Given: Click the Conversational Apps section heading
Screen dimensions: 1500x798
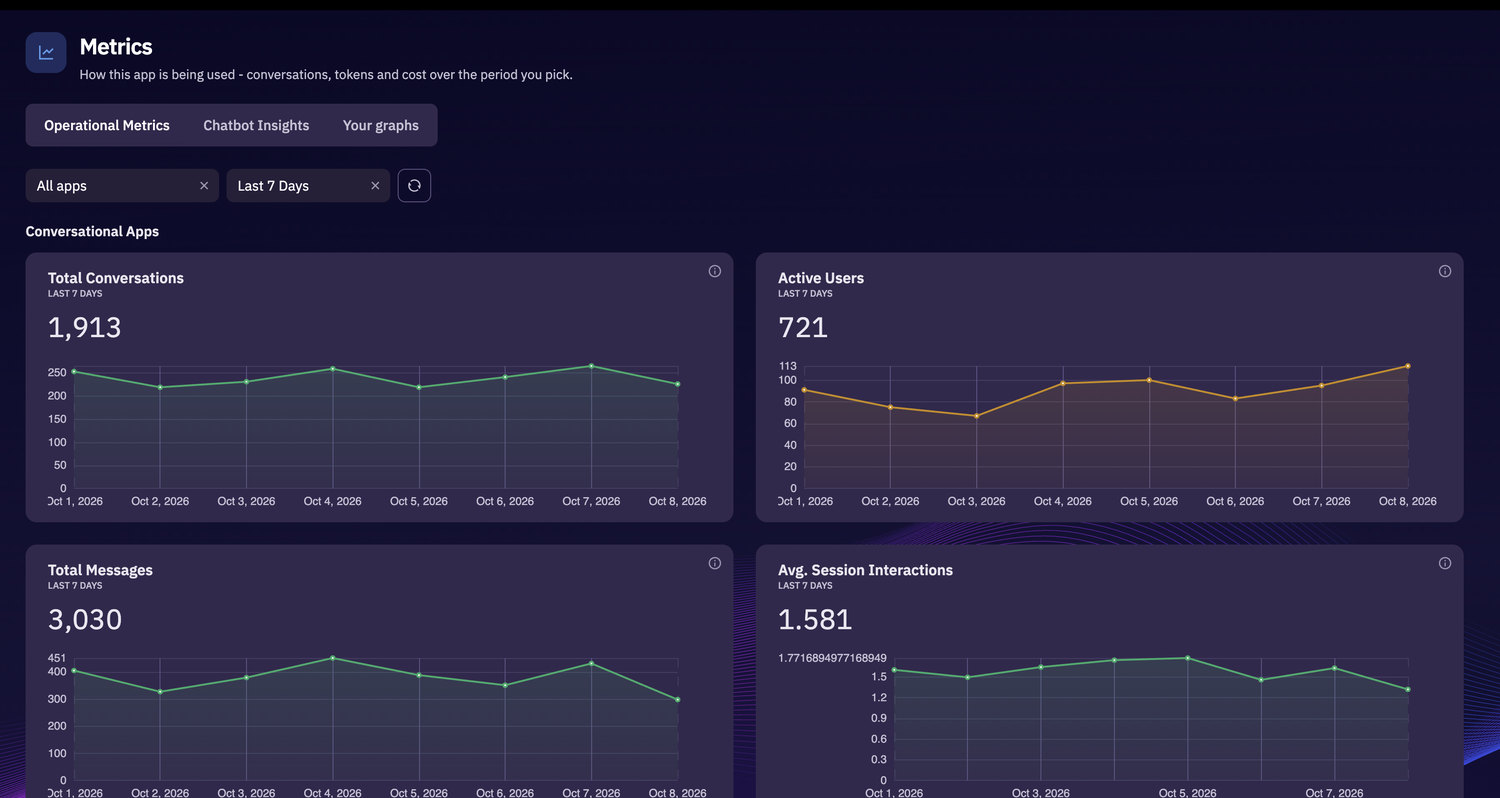Looking at the screenshot, I should coord(92,231).
